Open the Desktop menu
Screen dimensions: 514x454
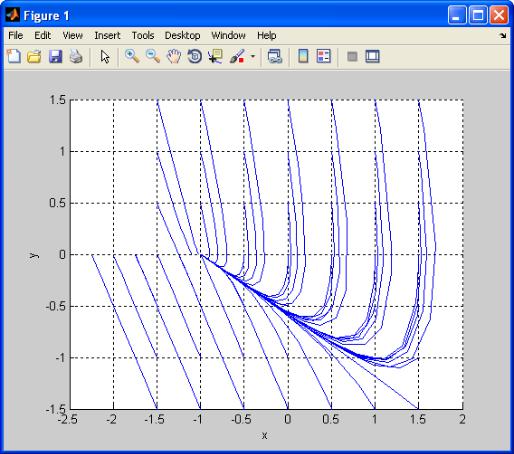182,35
